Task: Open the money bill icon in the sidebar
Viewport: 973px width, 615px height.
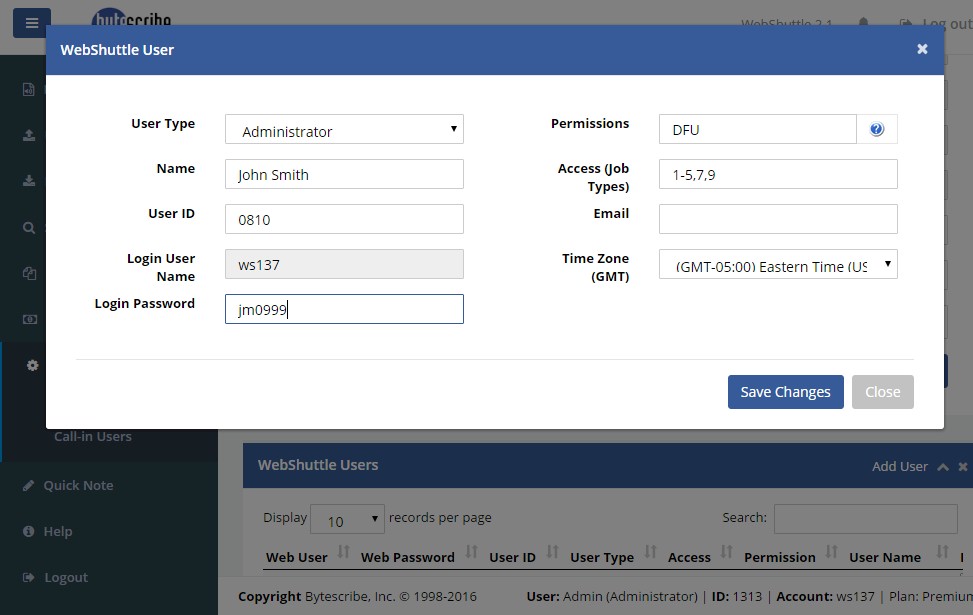Action: point(30,319)
